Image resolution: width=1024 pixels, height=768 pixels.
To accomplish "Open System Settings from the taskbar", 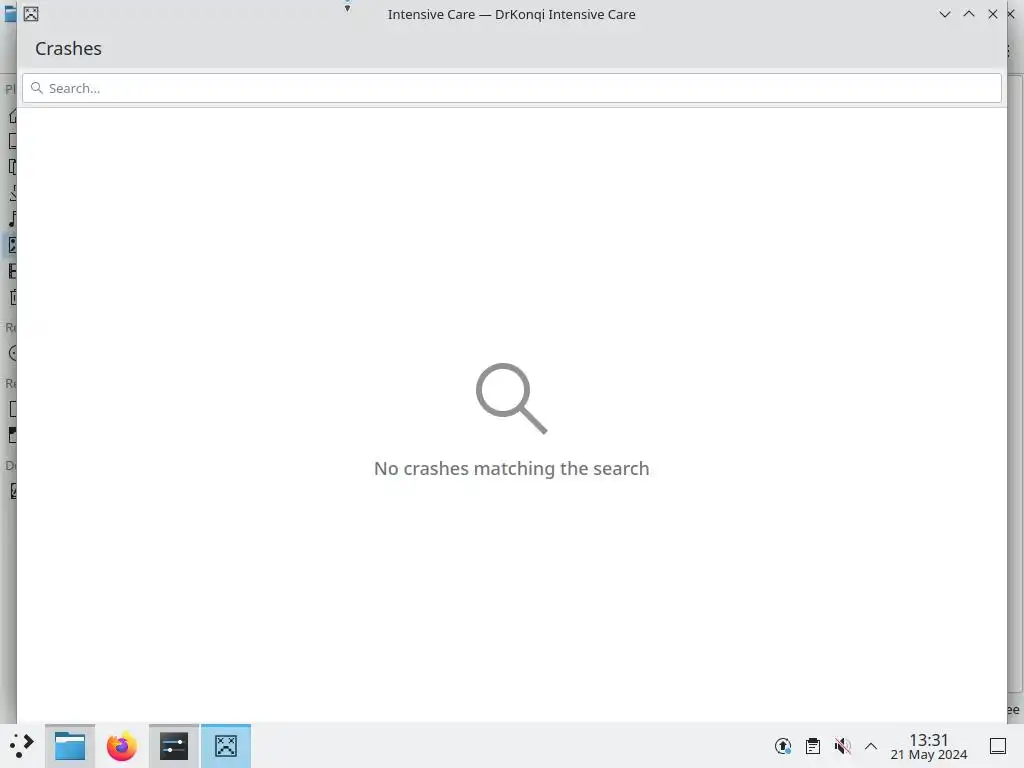I will [x=174, y=746].
